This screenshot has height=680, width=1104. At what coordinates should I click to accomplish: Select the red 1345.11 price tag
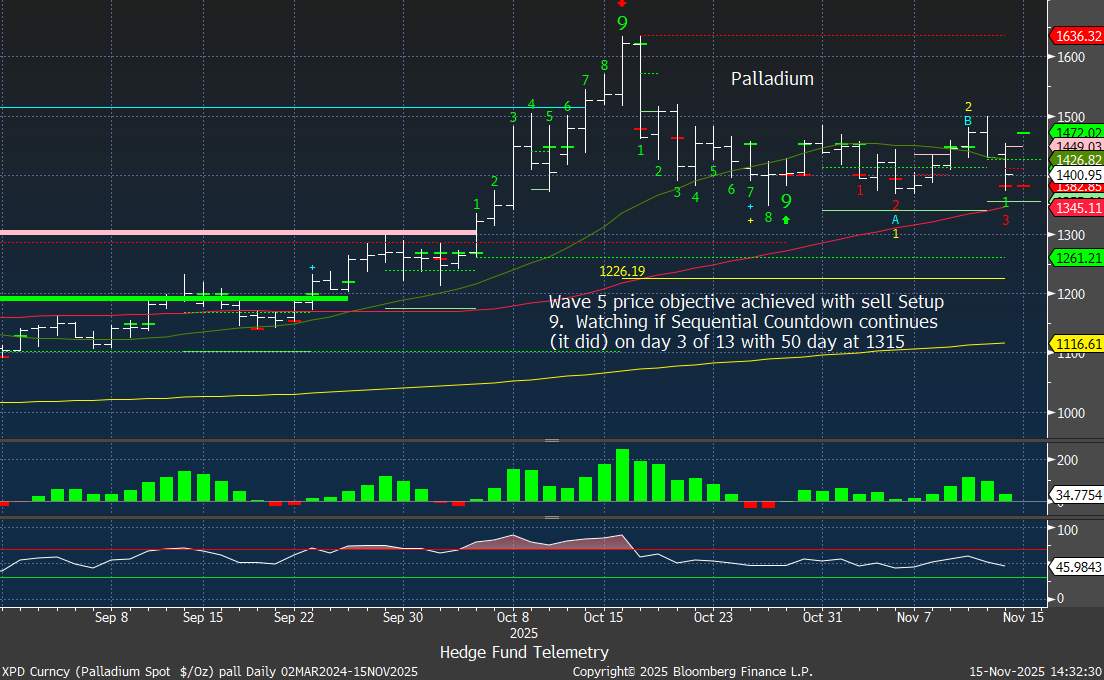[1075, 208]
